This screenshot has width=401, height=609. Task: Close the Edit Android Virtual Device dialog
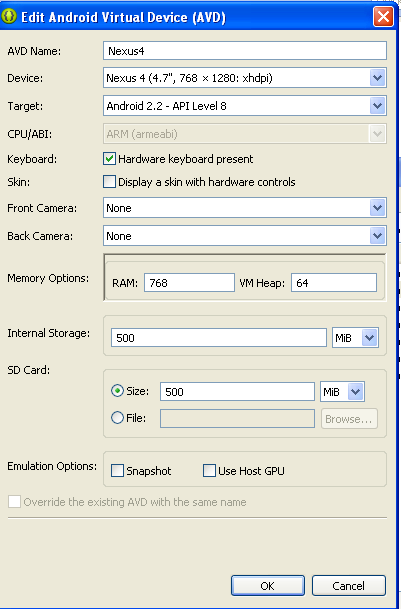(383, 17)
